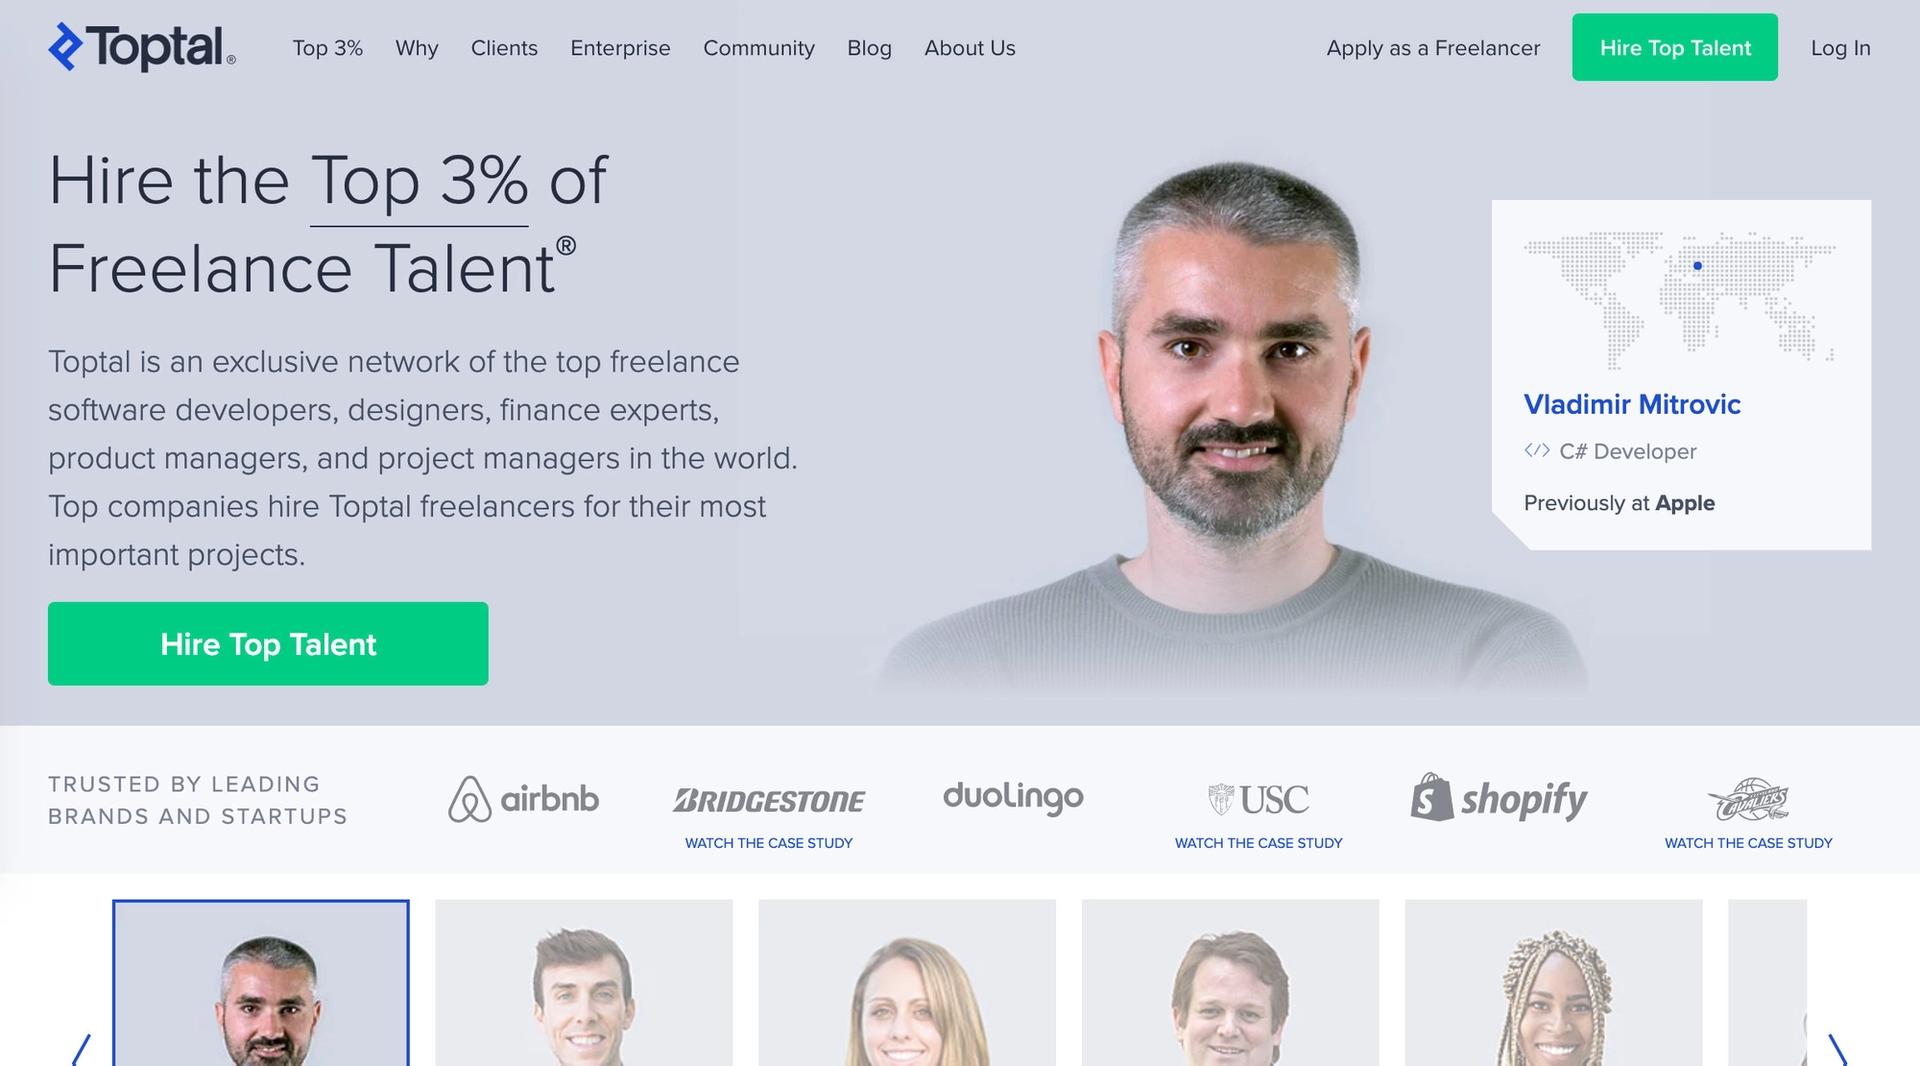Image resolution: width=1920 pixels, height=1066 pixels.
Task: Go to the Community page
Action: pyautogui.click(x=759, y=48)
